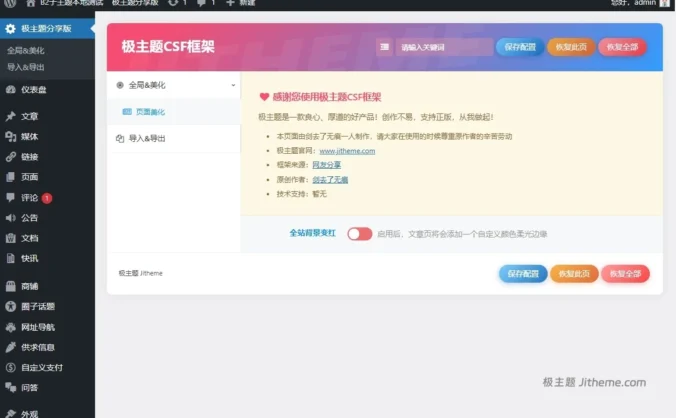Click the top 恢复此页 button in the header

click(x=571, y=47)
